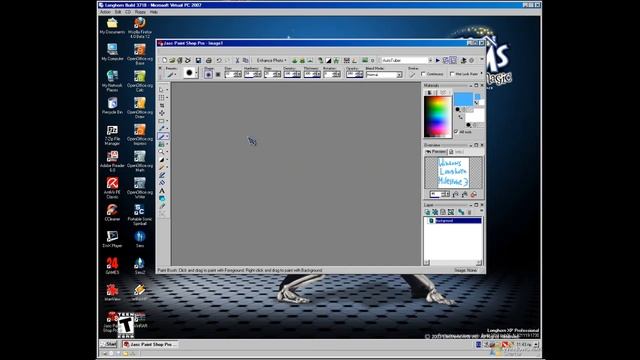Click New Raster Layer icon in Layer palette
The image size is (640, 360).
coord(427,212)
